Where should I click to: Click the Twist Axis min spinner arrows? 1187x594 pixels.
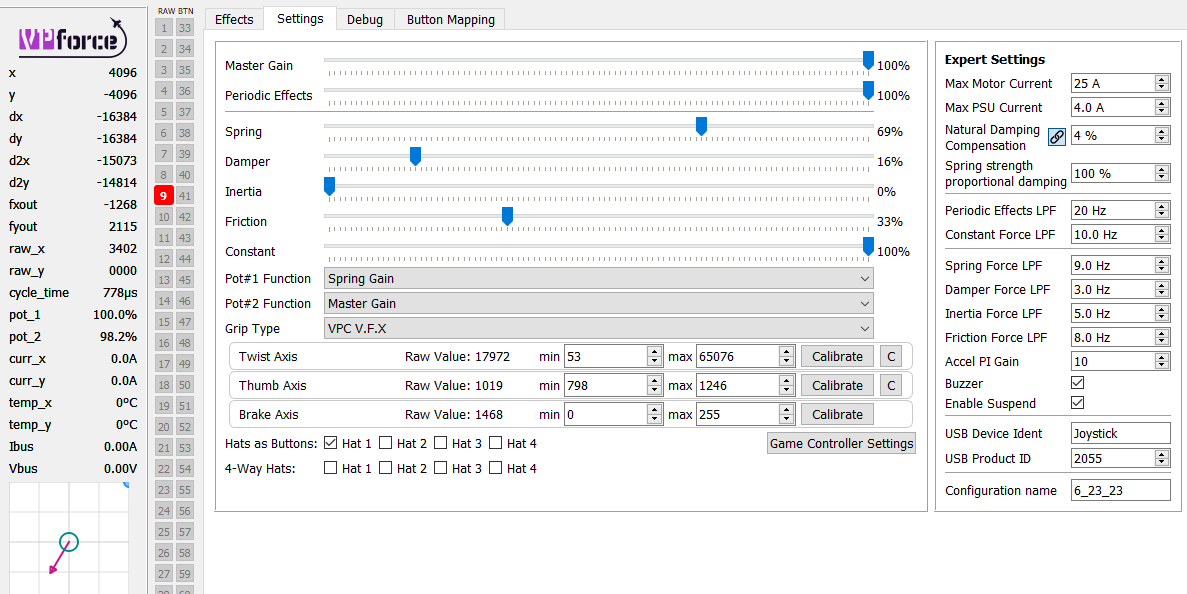click(x=655, y=356)
